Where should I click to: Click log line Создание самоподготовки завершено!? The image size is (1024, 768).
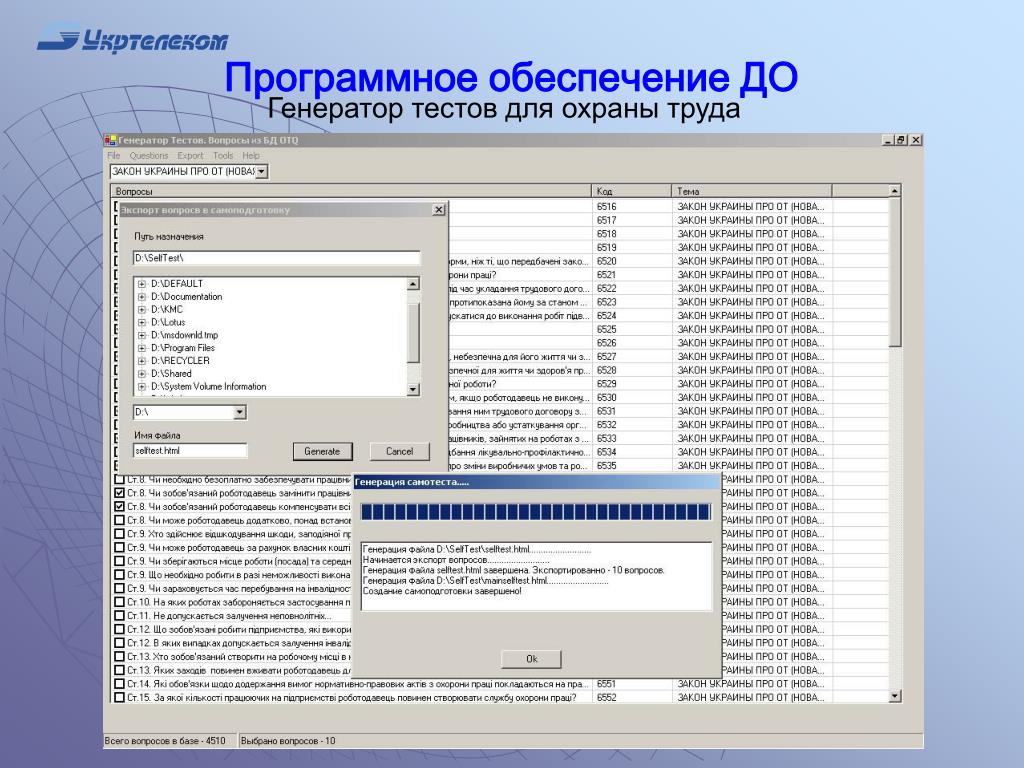(x=442, y=591)
